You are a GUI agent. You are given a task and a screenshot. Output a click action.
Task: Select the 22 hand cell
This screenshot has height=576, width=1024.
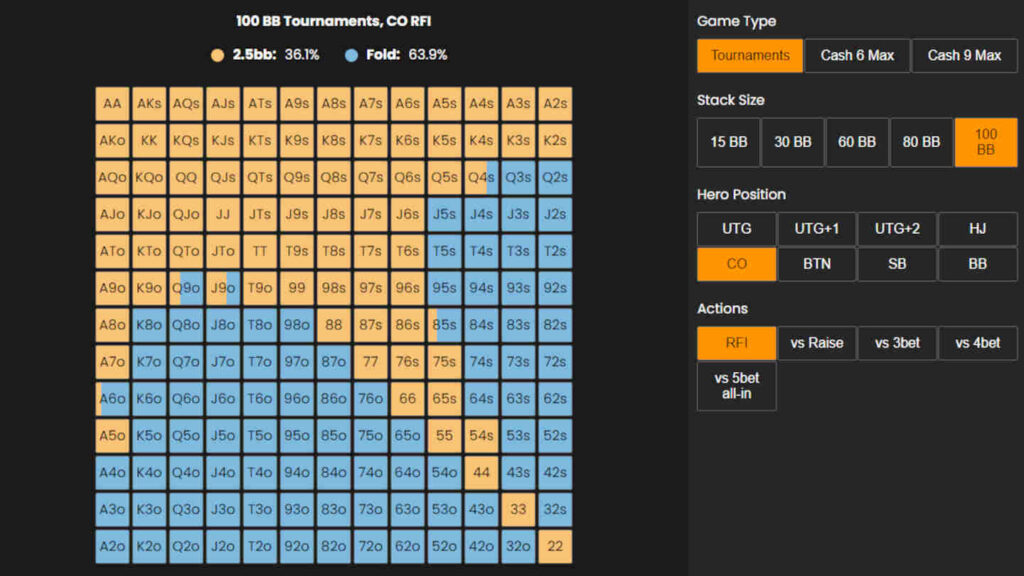pos(555,546)
